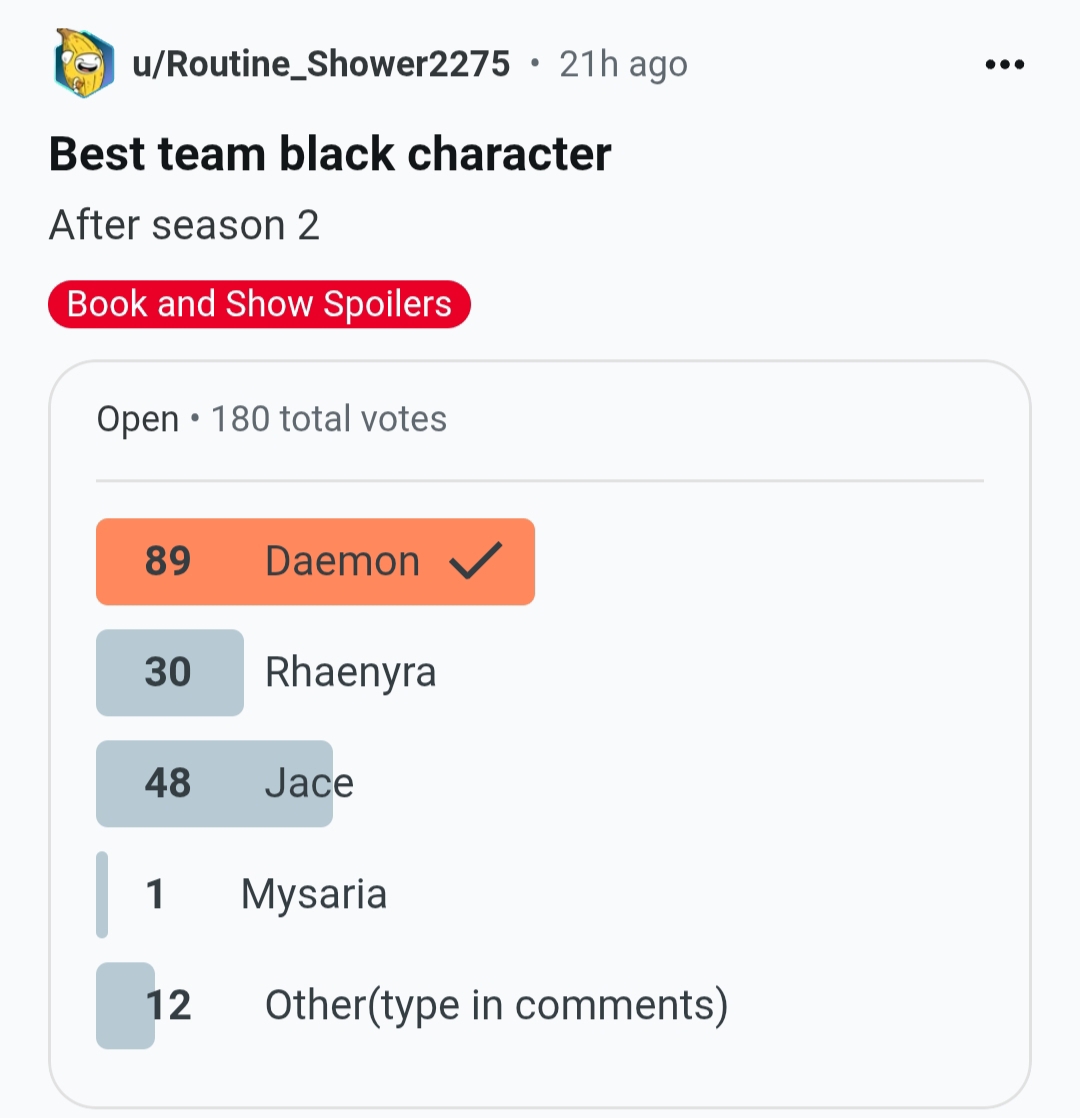Tap the 48 vote count on Jace
The width and height of the screenshot is (1080, 1118).
[x=167, y=783]
